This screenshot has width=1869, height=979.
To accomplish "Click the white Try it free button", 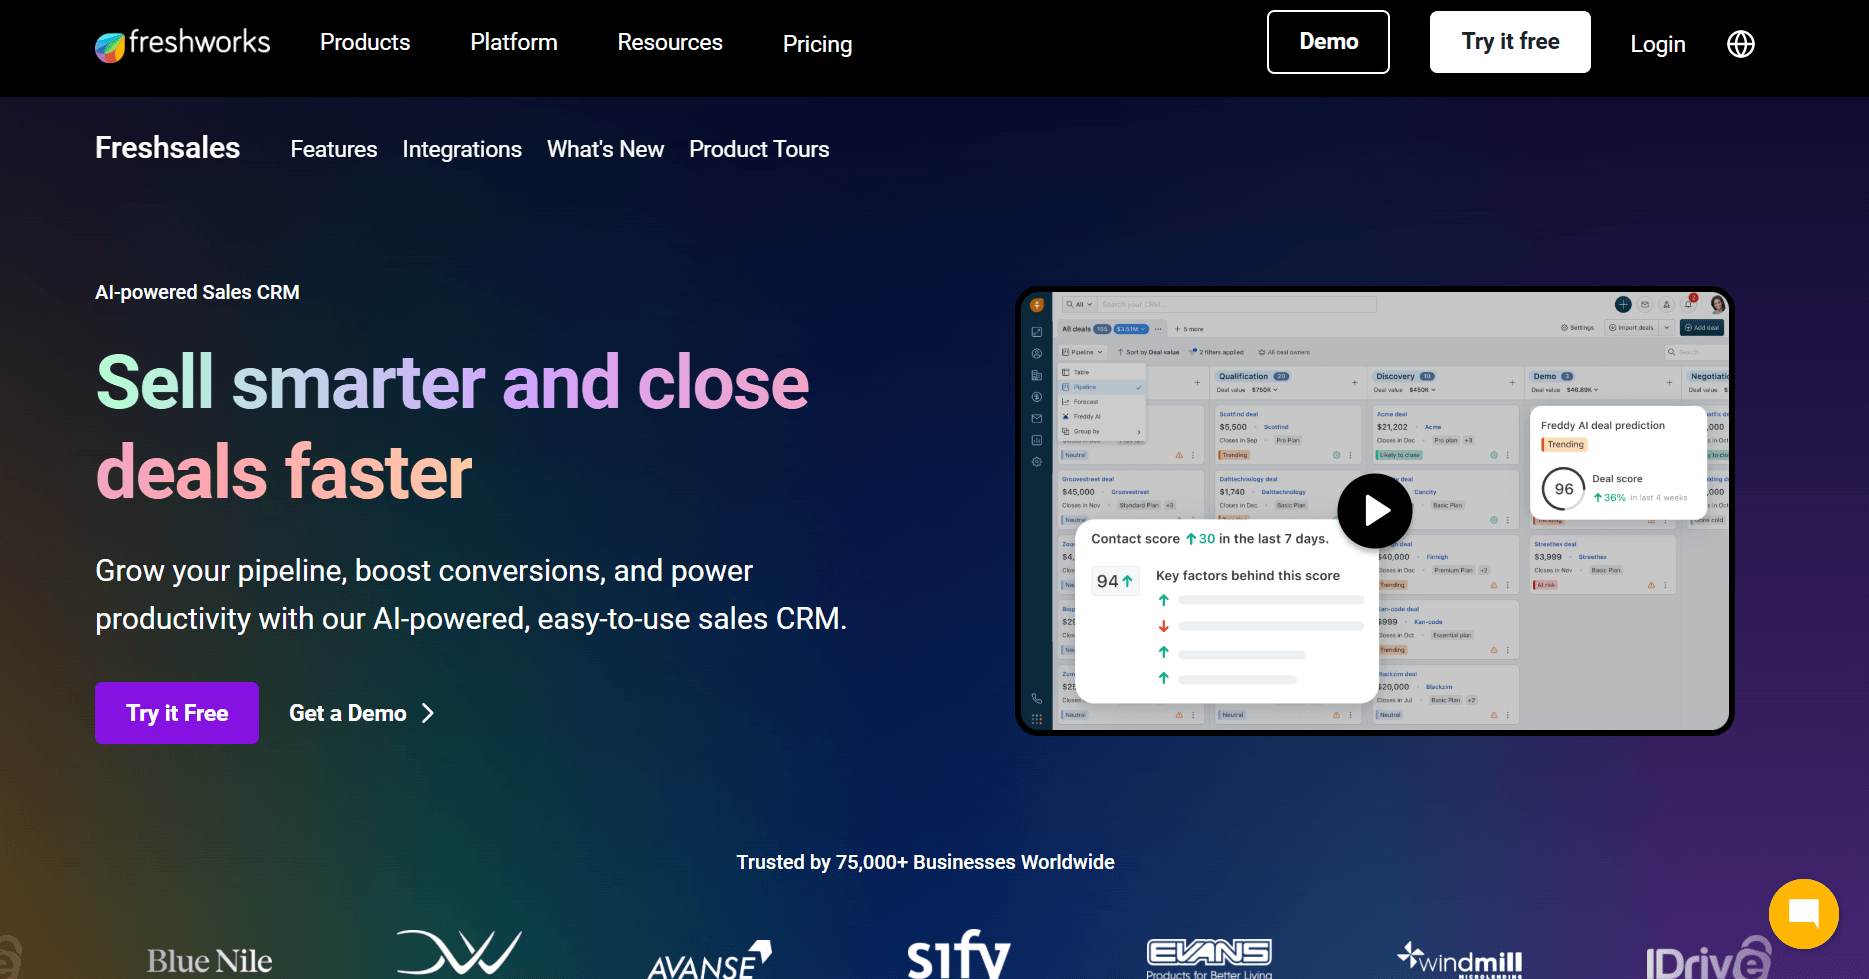I will click(x=1510, y=42).
